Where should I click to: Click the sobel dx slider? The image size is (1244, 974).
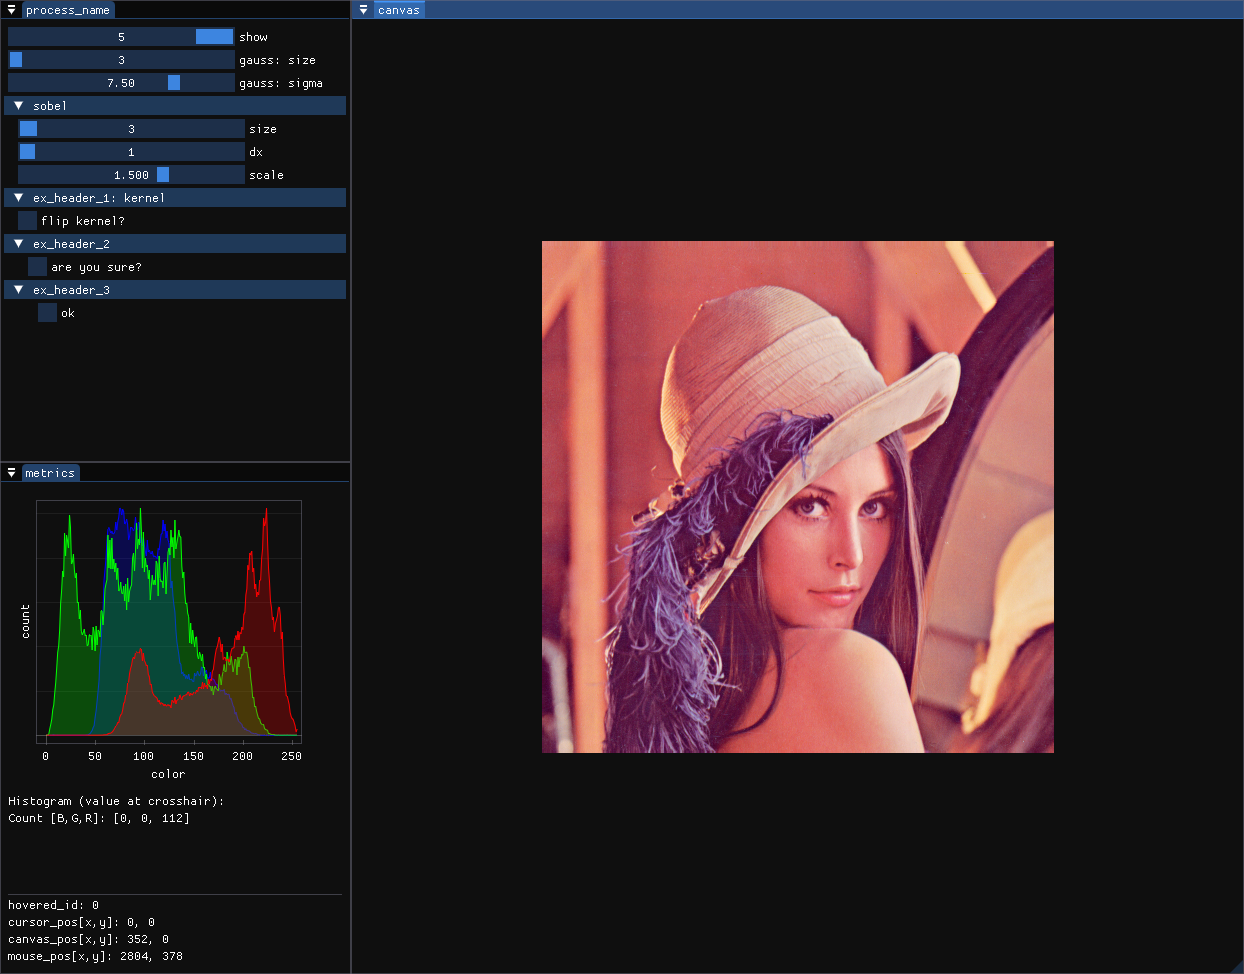[131, 151]
